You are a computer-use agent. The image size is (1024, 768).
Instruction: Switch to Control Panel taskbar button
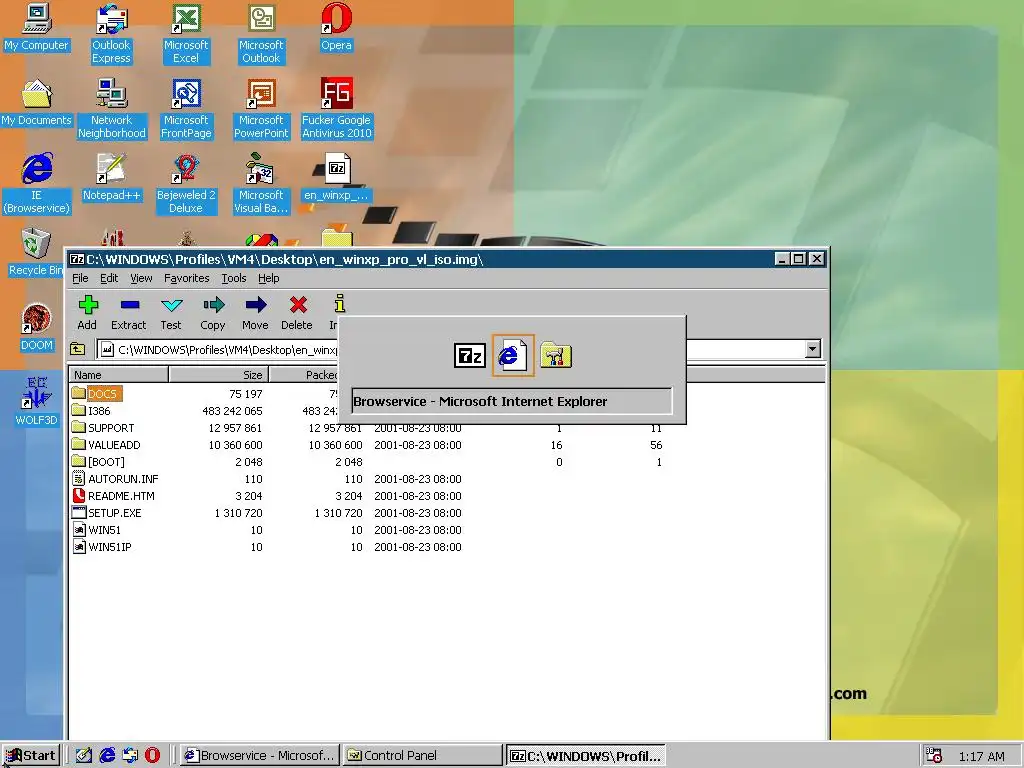pos(422,756)
